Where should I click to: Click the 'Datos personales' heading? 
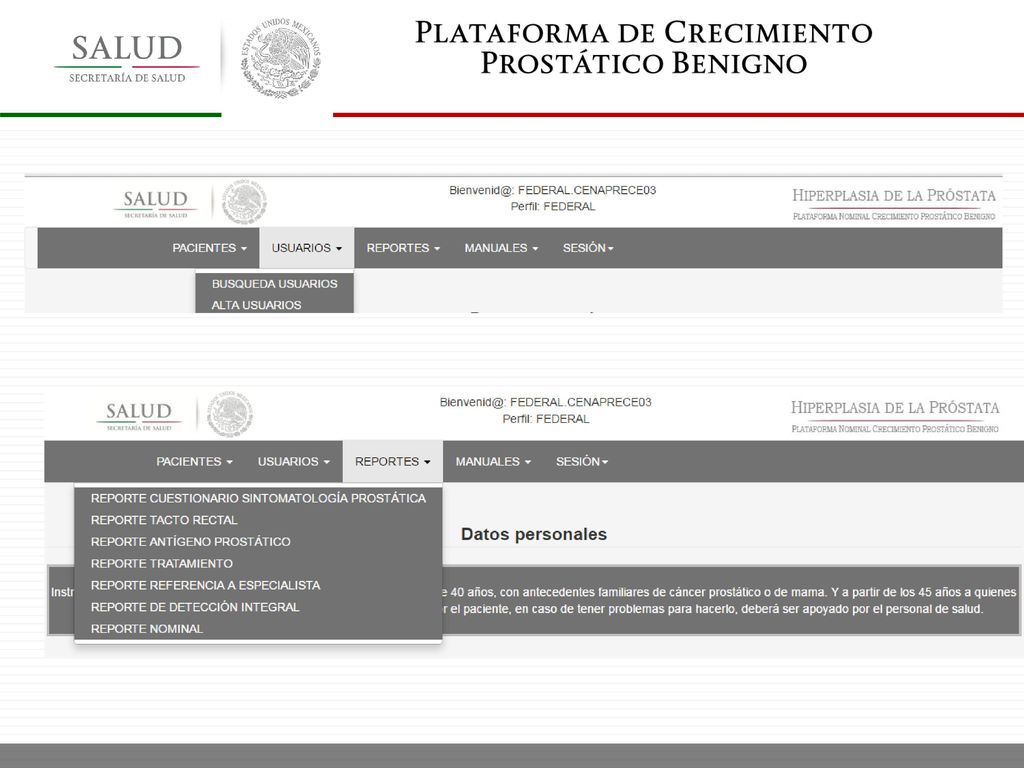[534, 534]
